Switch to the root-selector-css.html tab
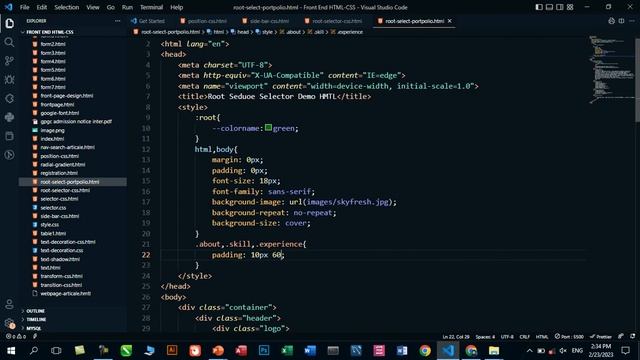640x360 pixels. (333, 21)
